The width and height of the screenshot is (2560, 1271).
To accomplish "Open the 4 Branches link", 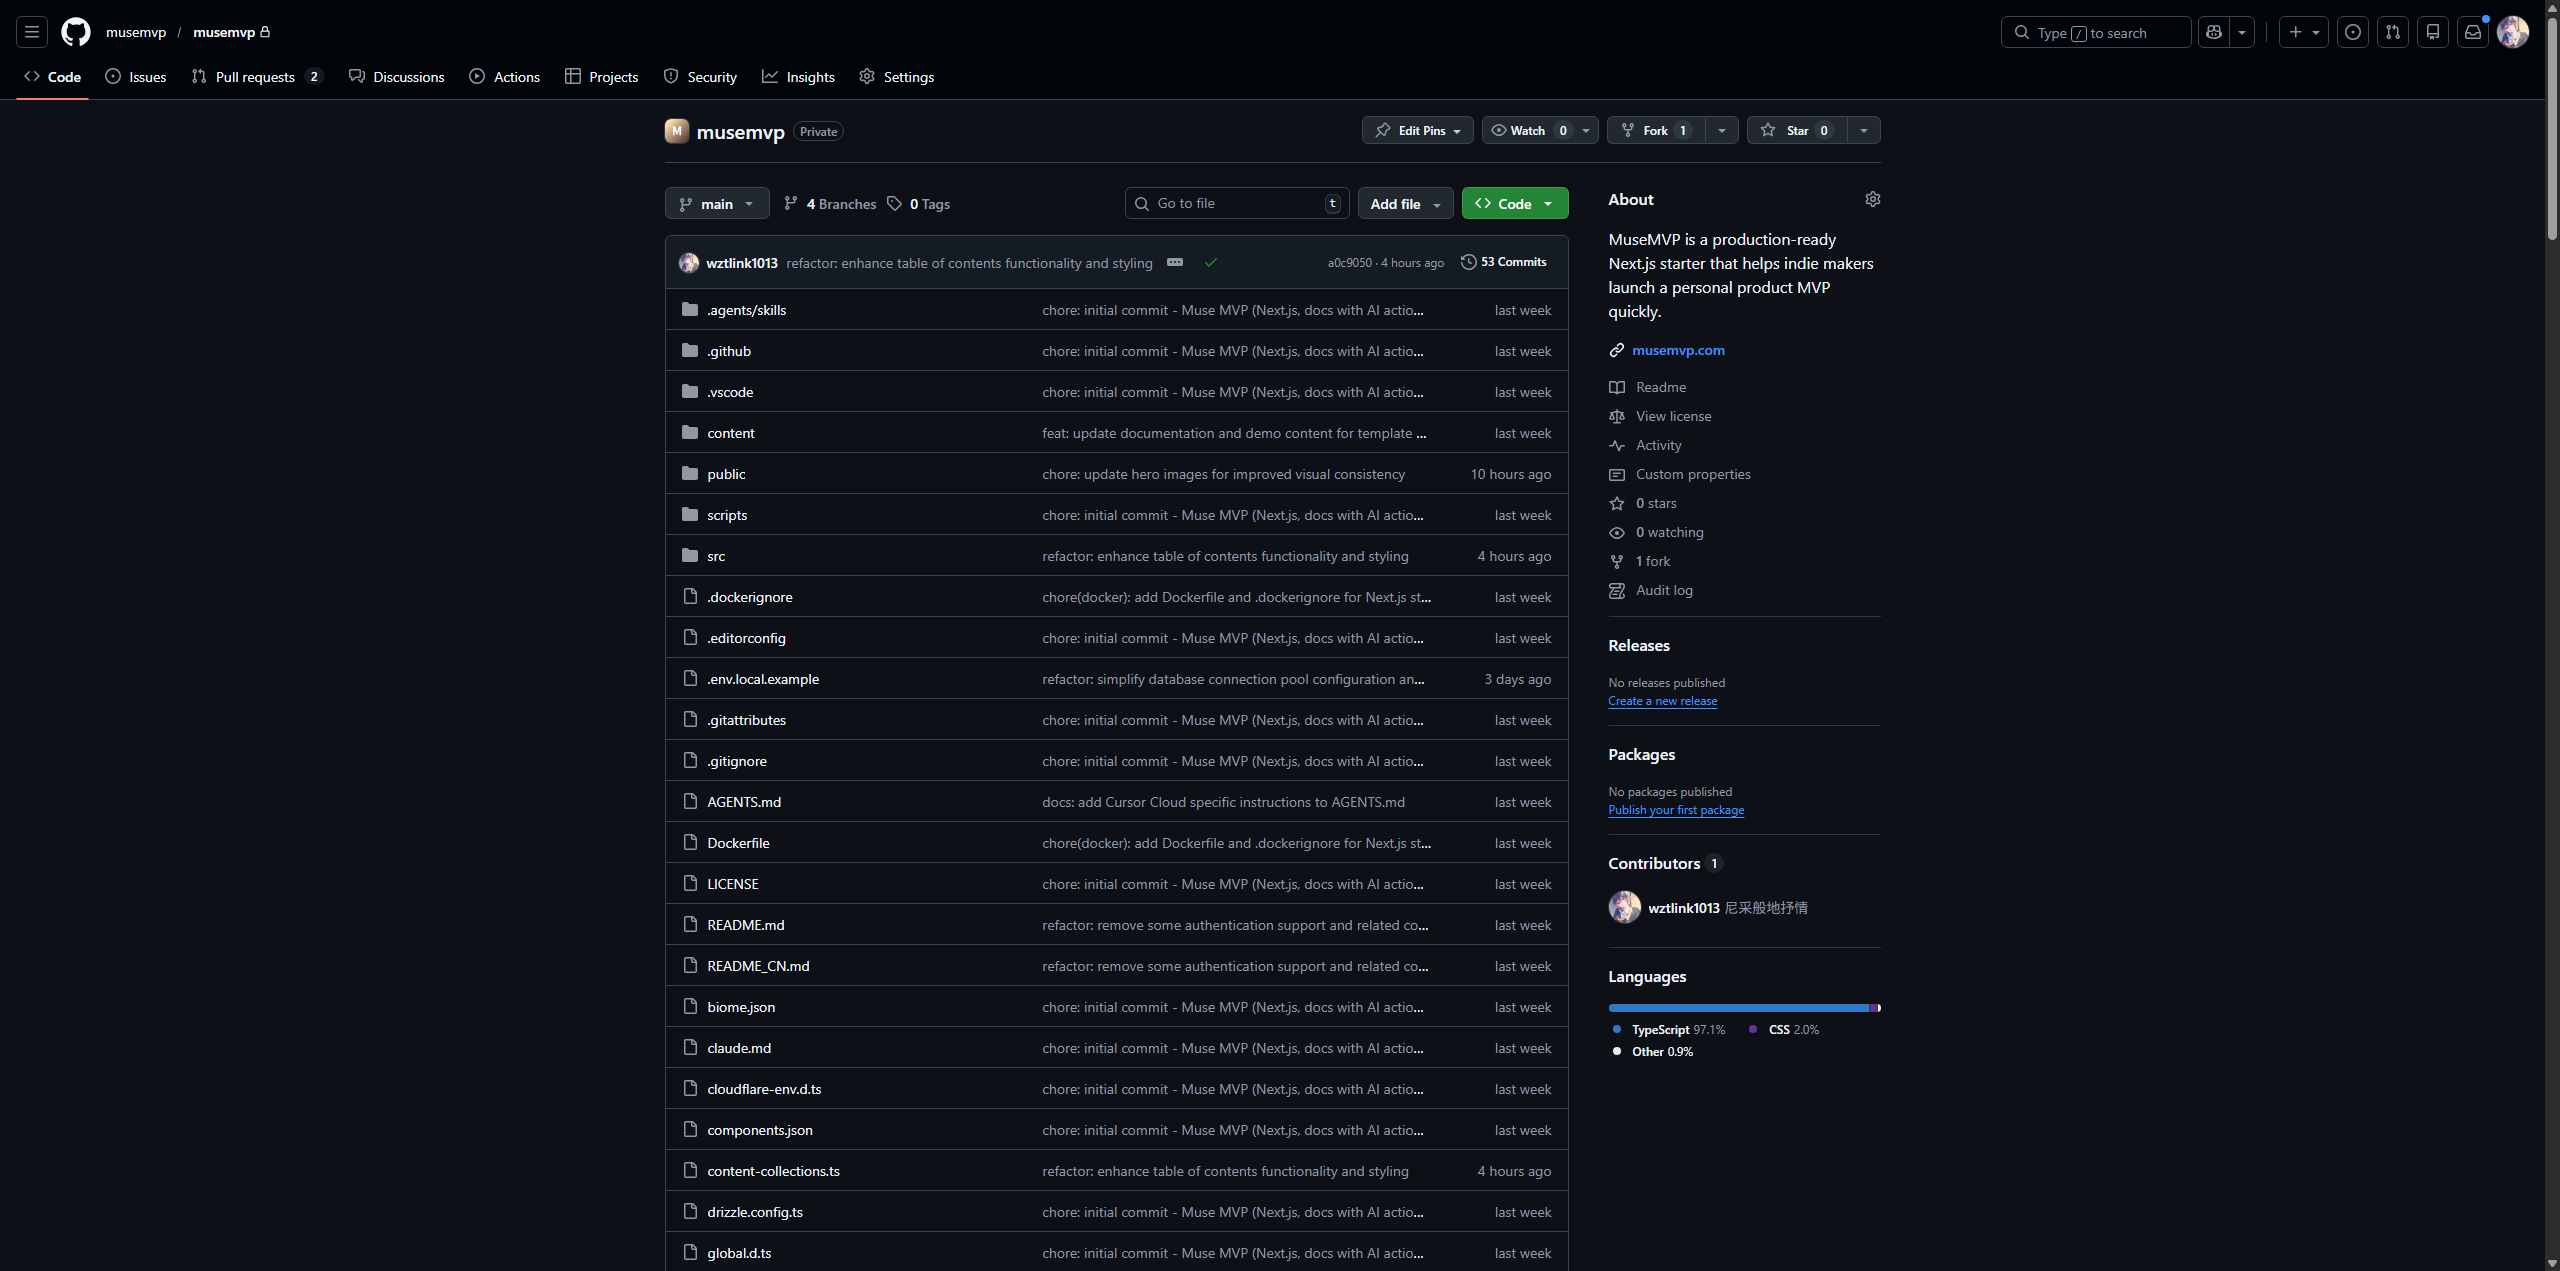I will click(830, 203).
